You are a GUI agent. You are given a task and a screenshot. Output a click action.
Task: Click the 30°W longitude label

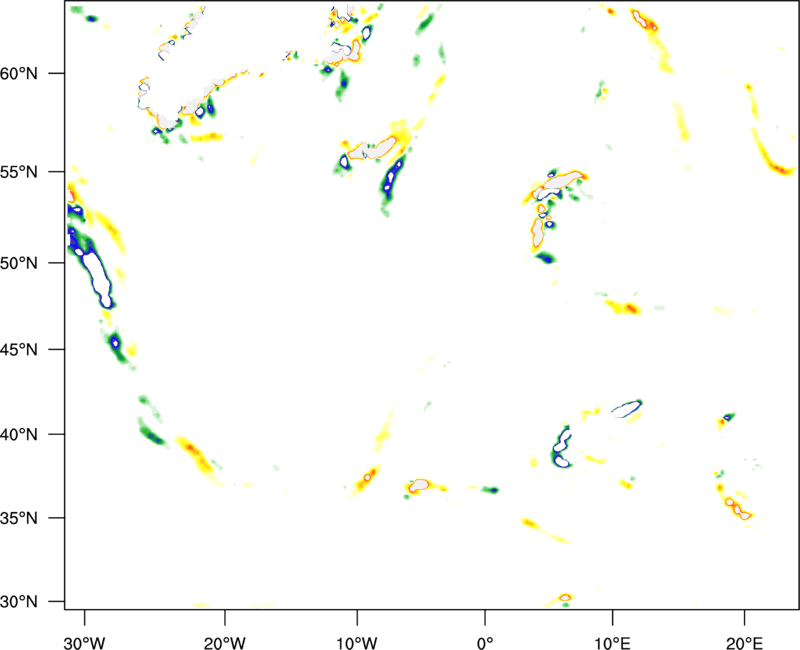[x=85, y=629]
